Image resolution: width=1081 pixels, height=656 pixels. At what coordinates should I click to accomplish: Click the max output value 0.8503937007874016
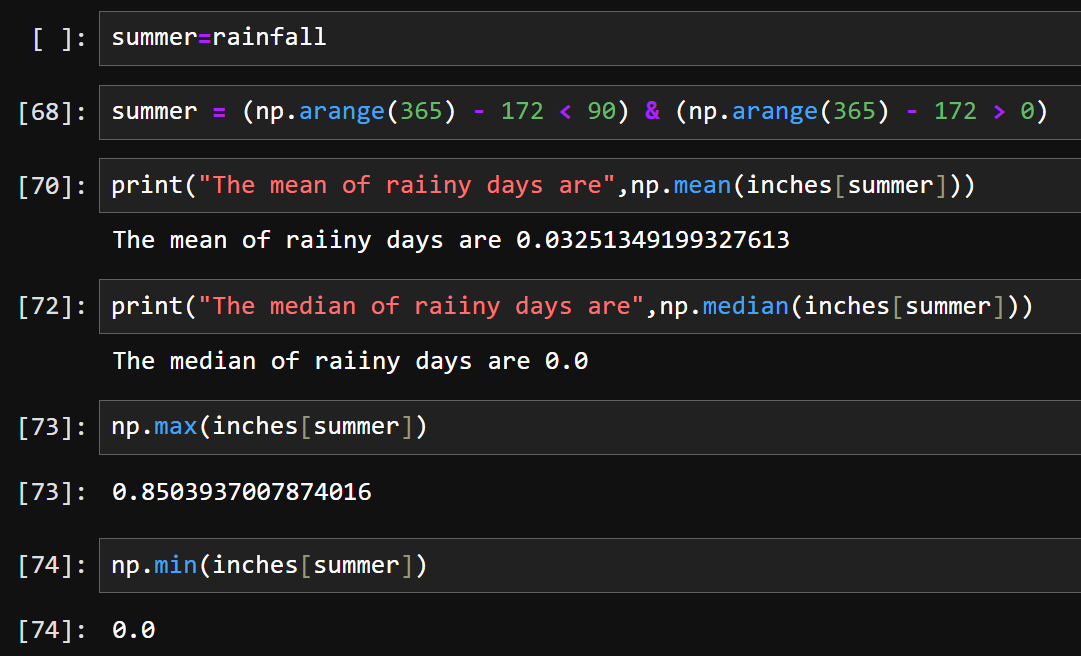pyautogui.click(x=242, y=492)
